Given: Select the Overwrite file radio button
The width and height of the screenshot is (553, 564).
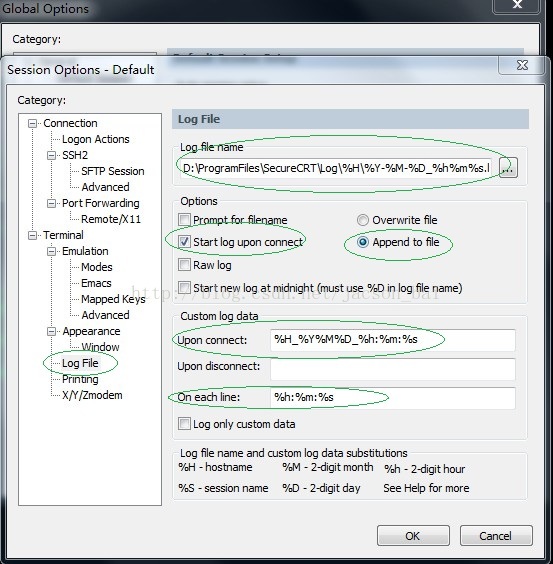Looking at the screenshot, I should 363,220.
